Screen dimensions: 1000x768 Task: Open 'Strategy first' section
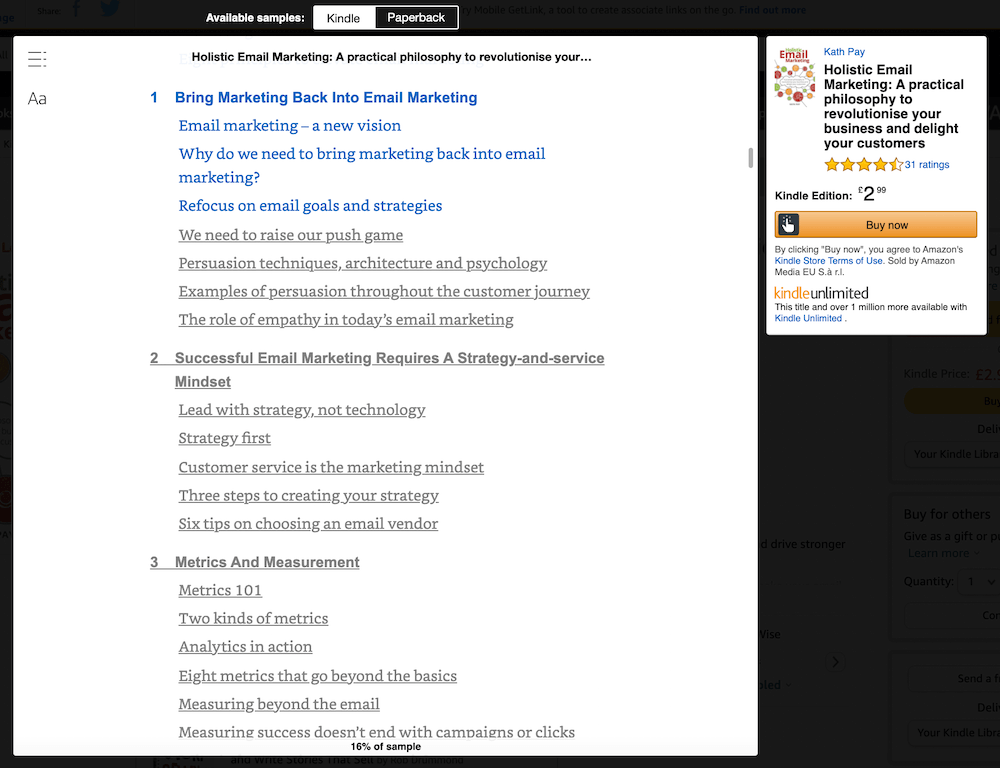click(224, 438)
